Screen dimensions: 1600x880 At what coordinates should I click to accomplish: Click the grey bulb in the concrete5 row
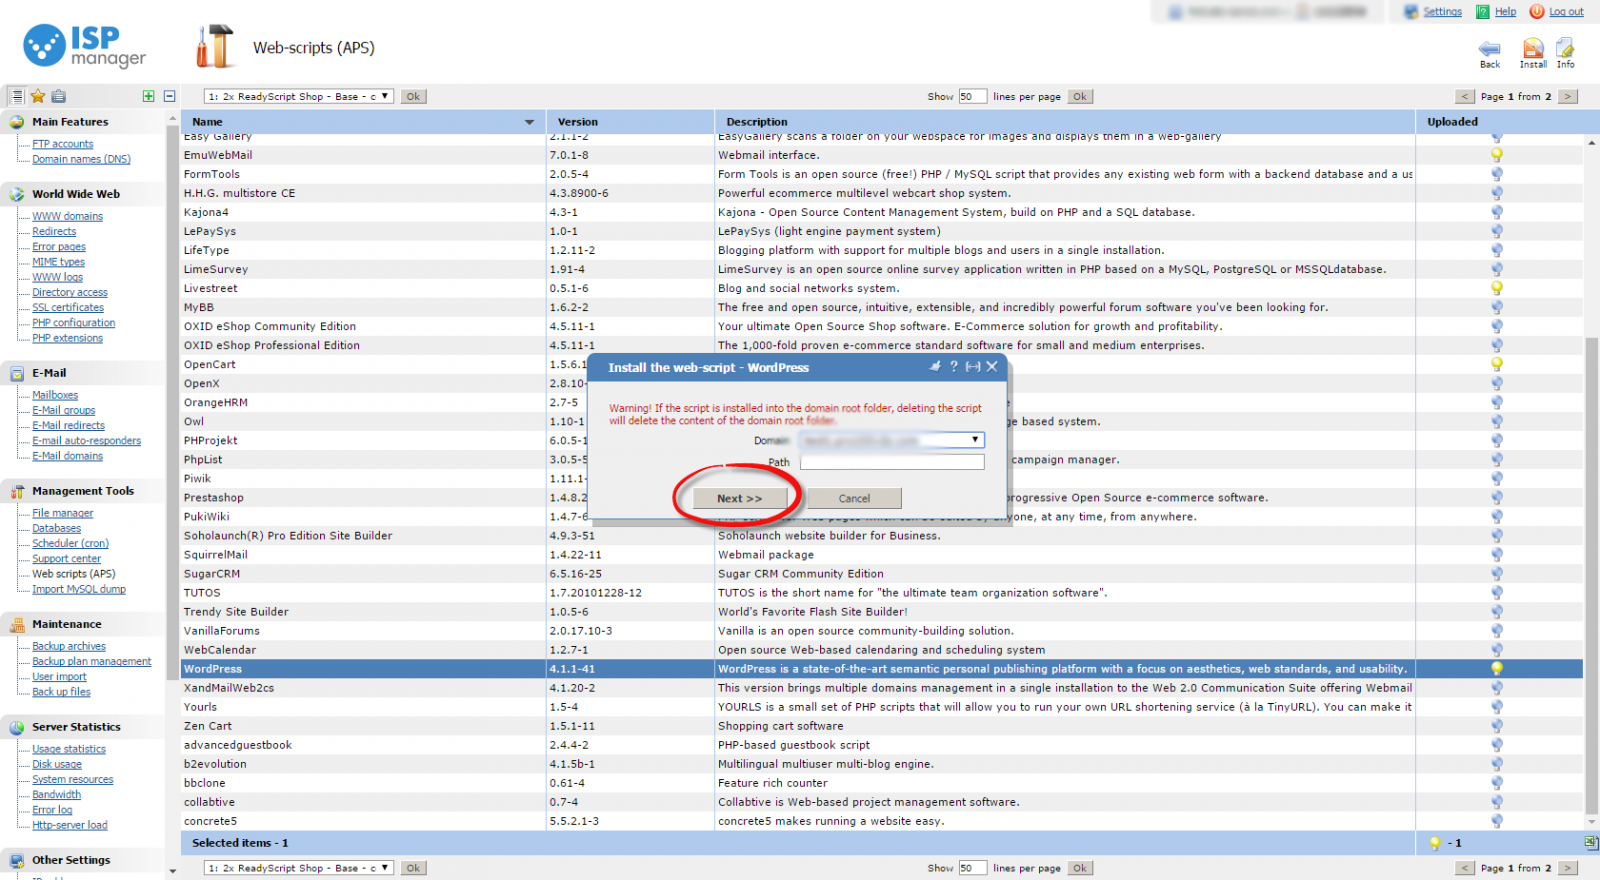coord(1497,821)
